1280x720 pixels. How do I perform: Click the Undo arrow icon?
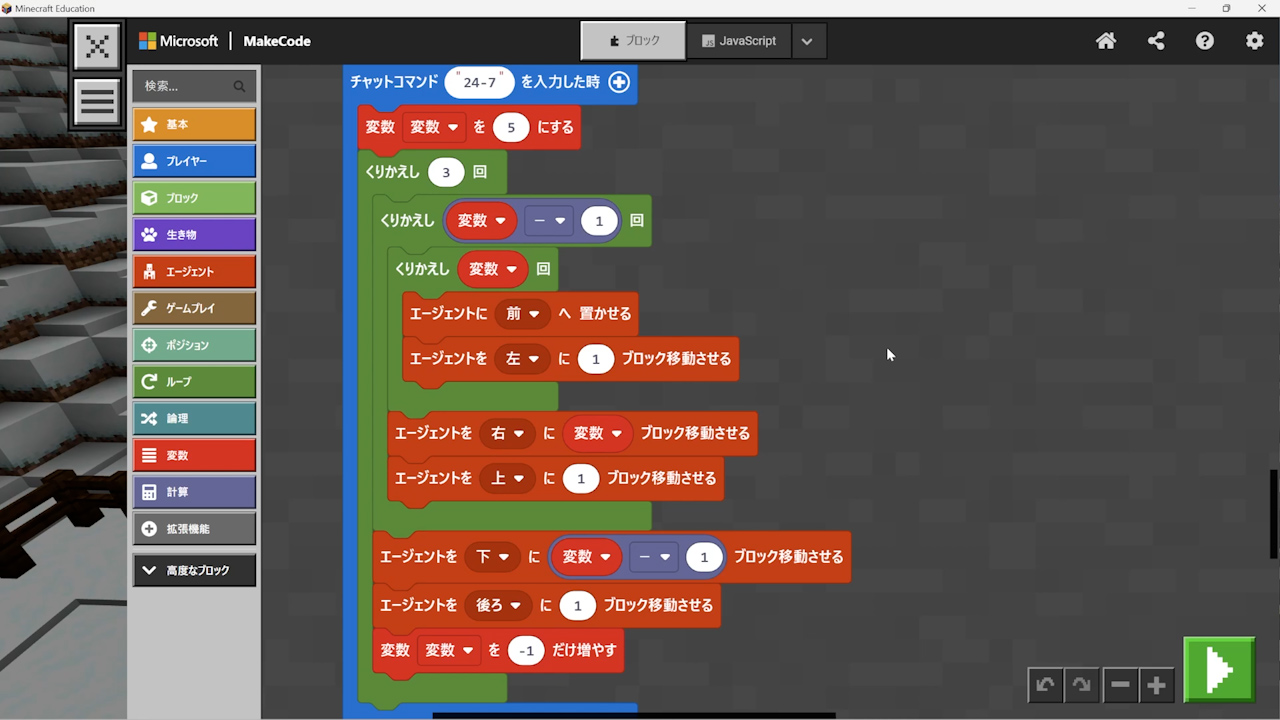tap(1045, 685)
